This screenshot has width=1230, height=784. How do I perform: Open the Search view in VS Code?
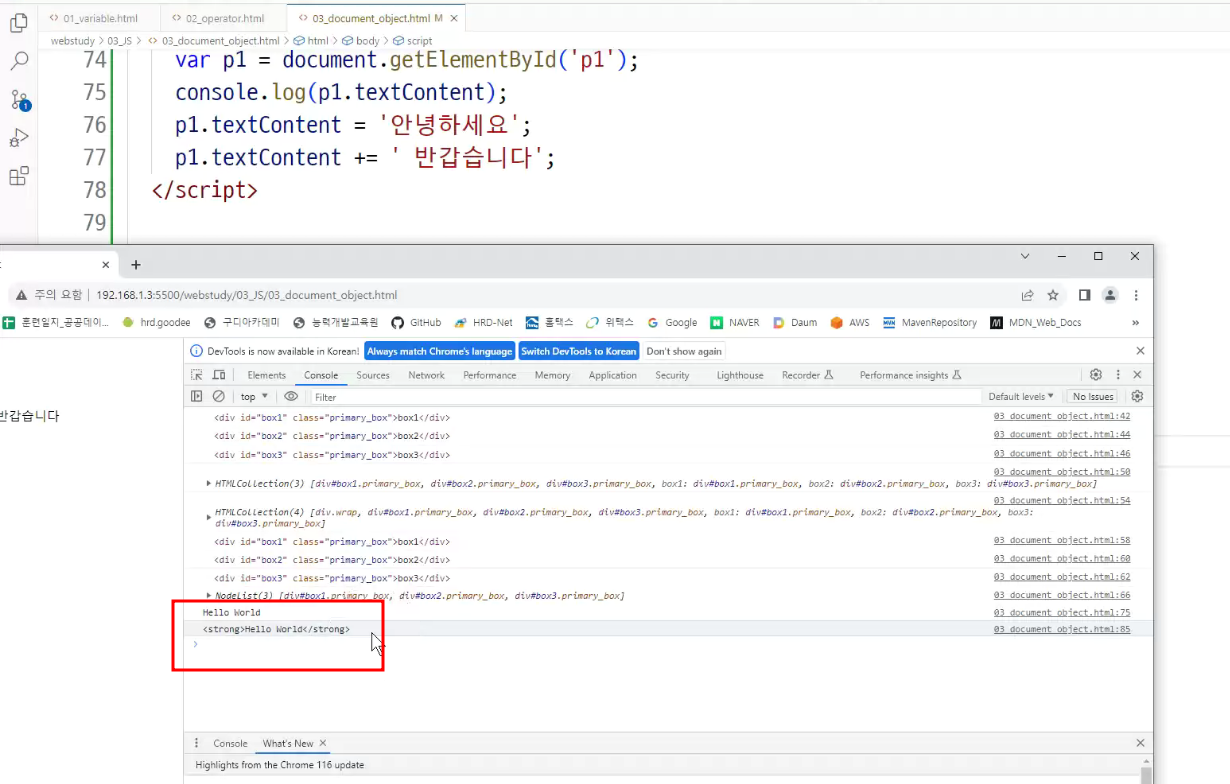click(19, 61)
